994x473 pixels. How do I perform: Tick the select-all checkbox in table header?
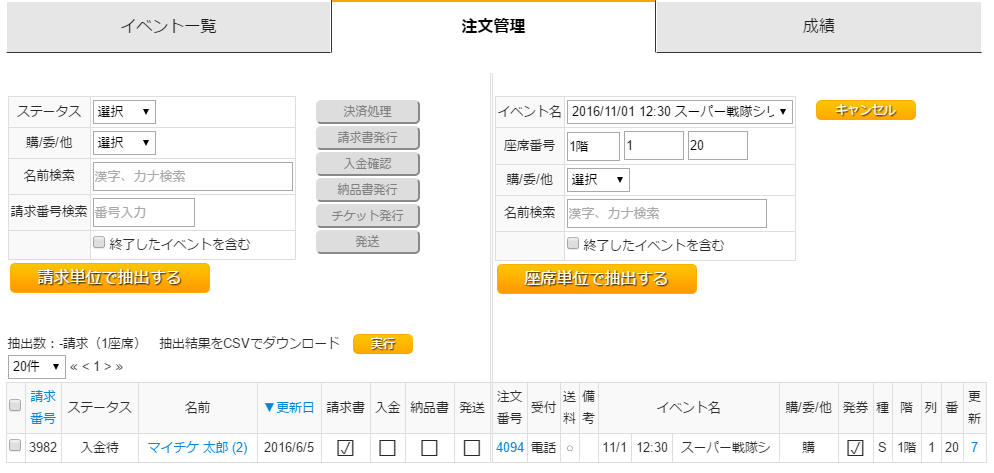coord(15,406)
